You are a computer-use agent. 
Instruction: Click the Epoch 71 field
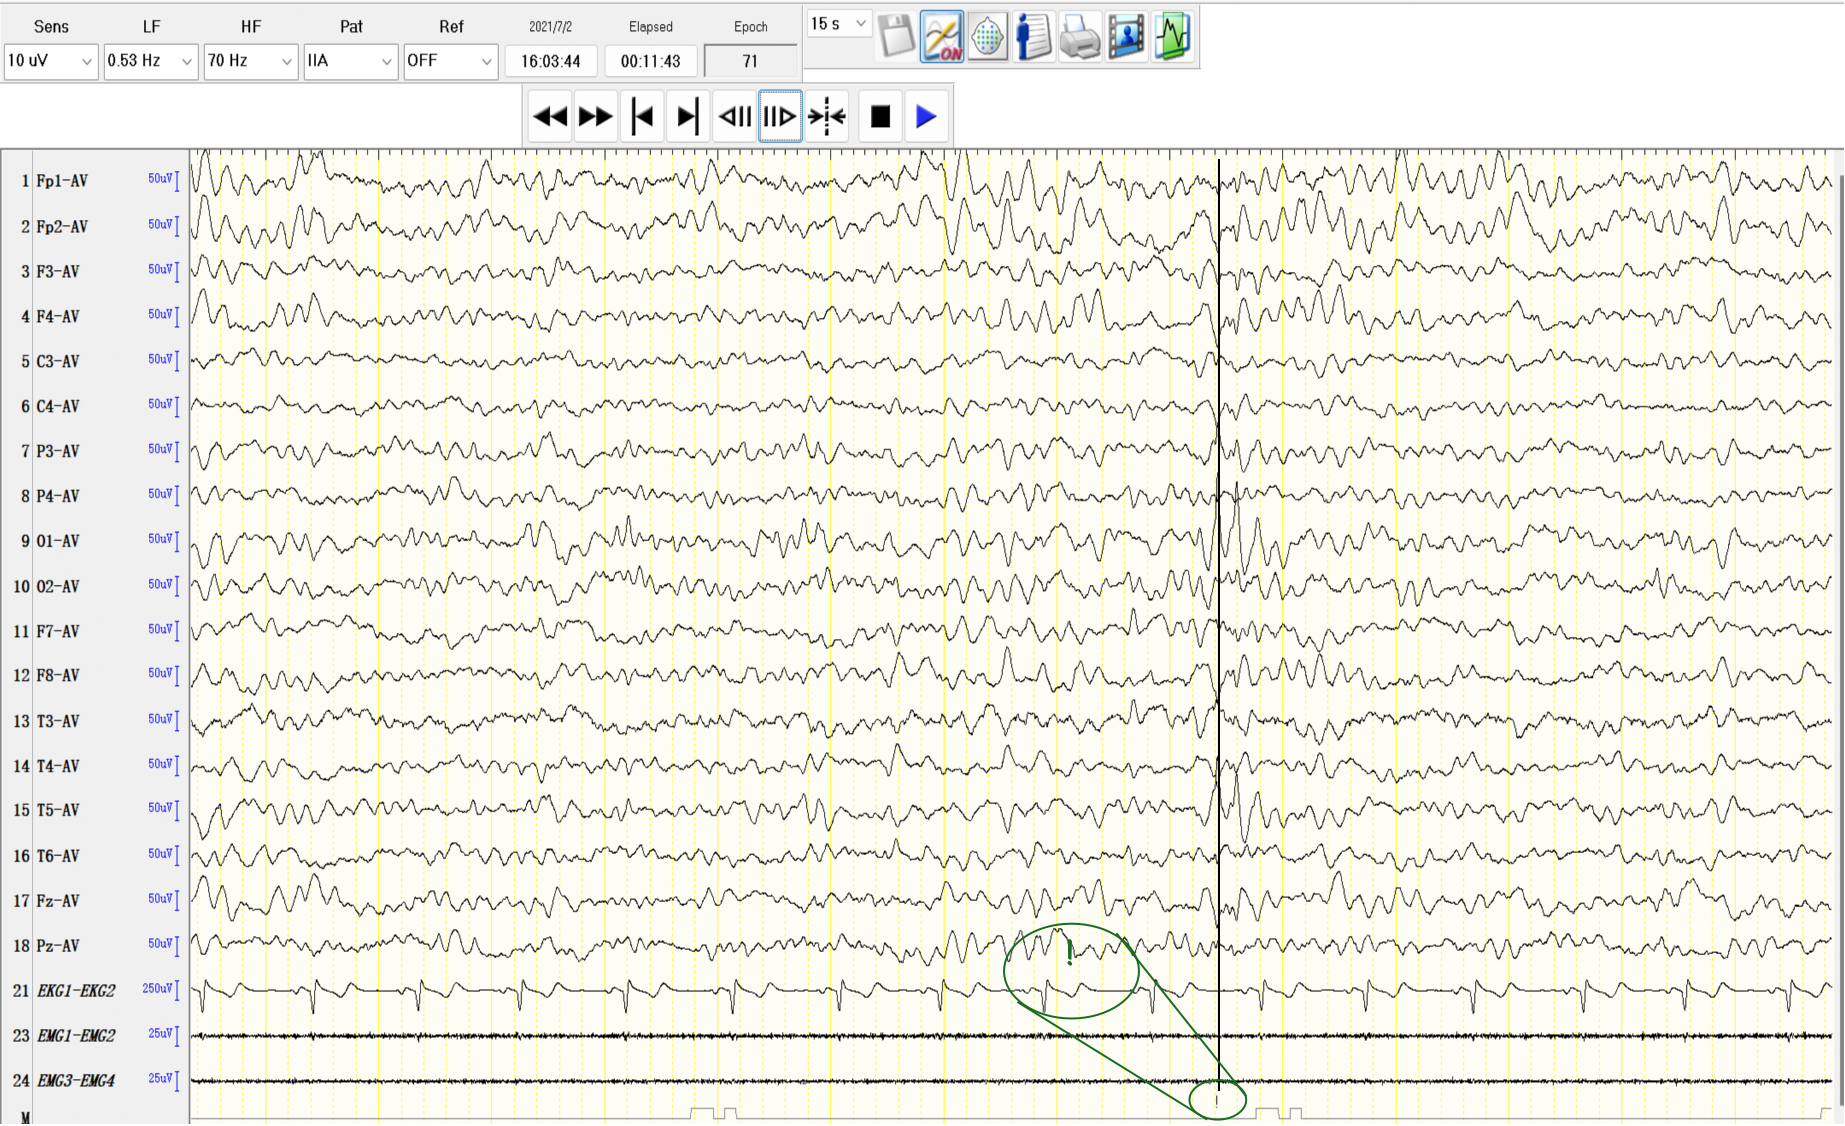pos(749,61)
